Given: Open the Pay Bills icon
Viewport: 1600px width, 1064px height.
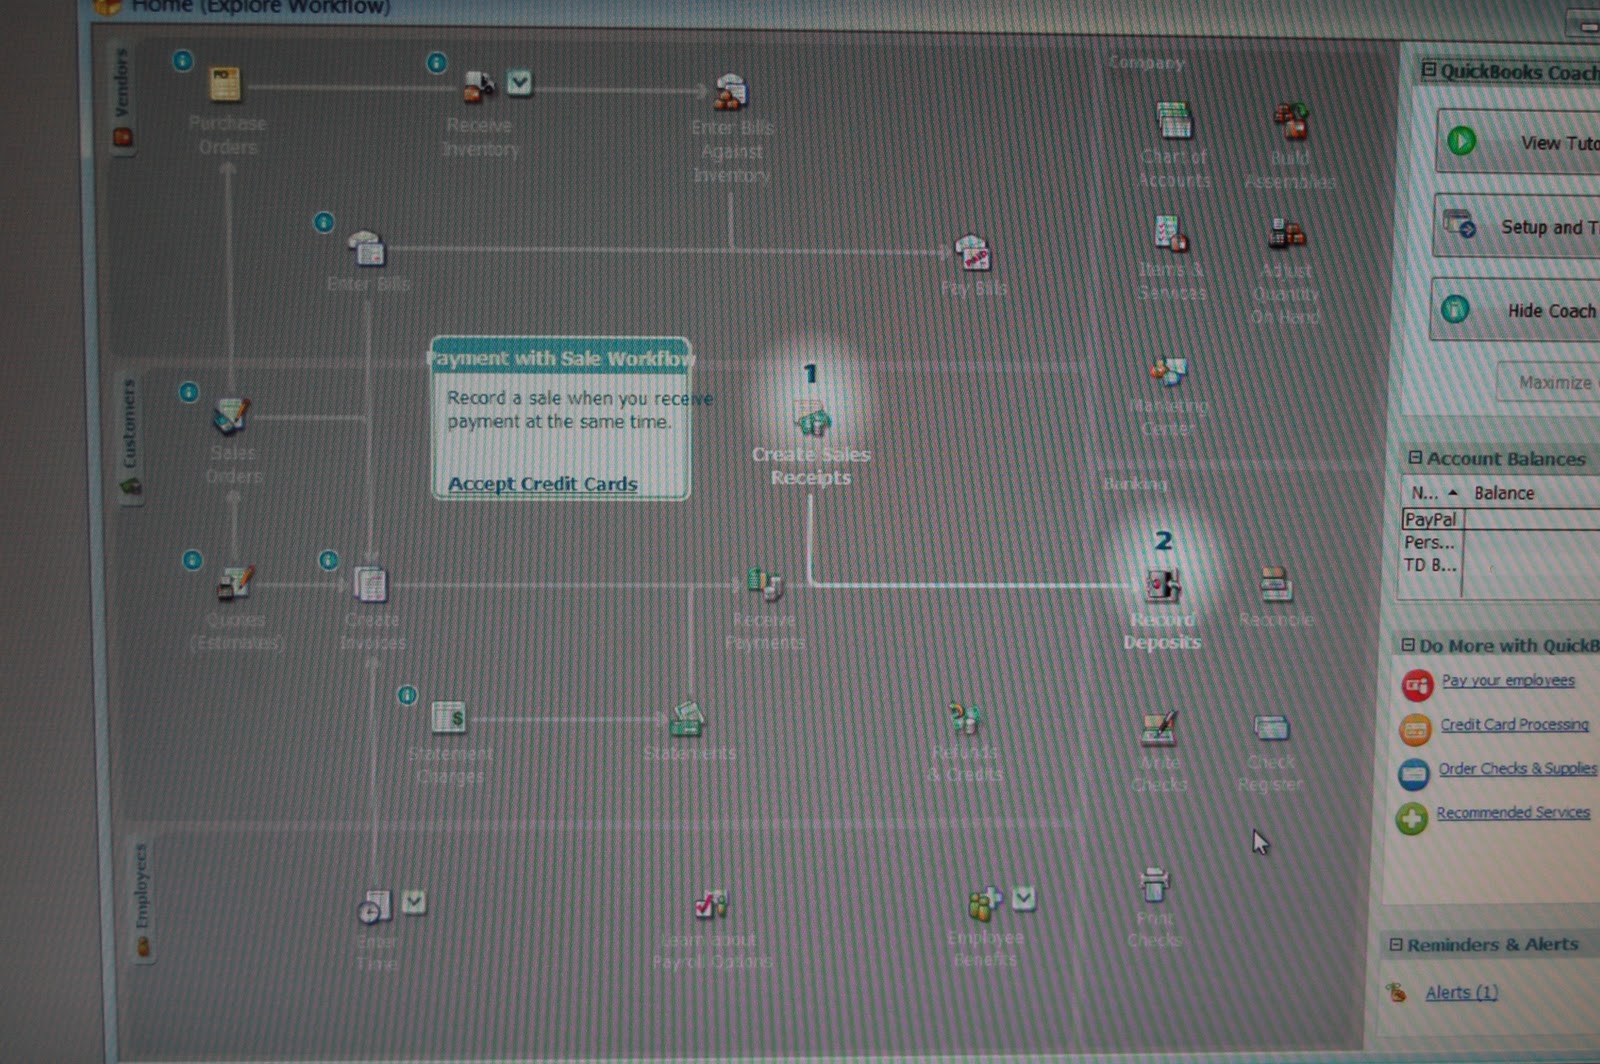Looking at the screenshot, I should (x=973, y=254).
